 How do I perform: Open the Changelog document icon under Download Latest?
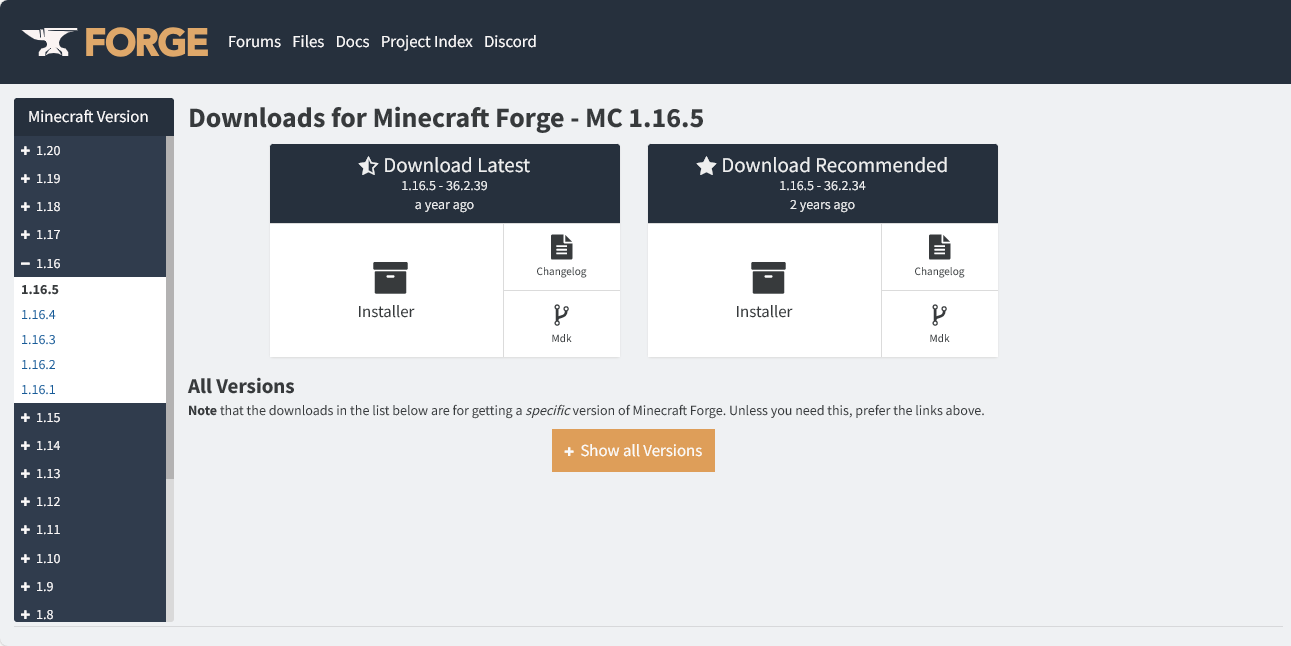point(562,247)
